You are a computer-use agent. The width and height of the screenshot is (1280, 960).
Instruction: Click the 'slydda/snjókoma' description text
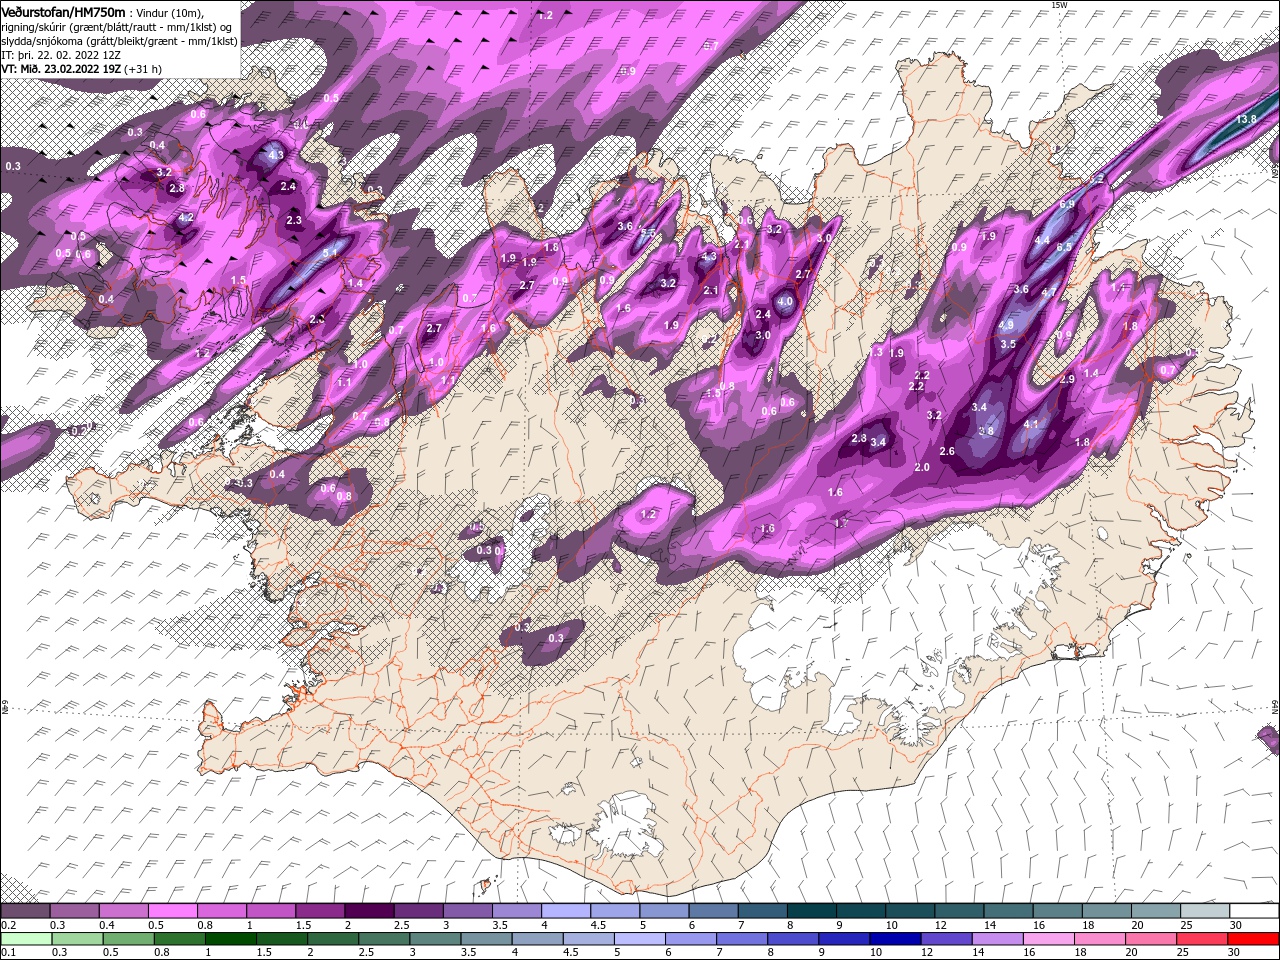[43, 41]
